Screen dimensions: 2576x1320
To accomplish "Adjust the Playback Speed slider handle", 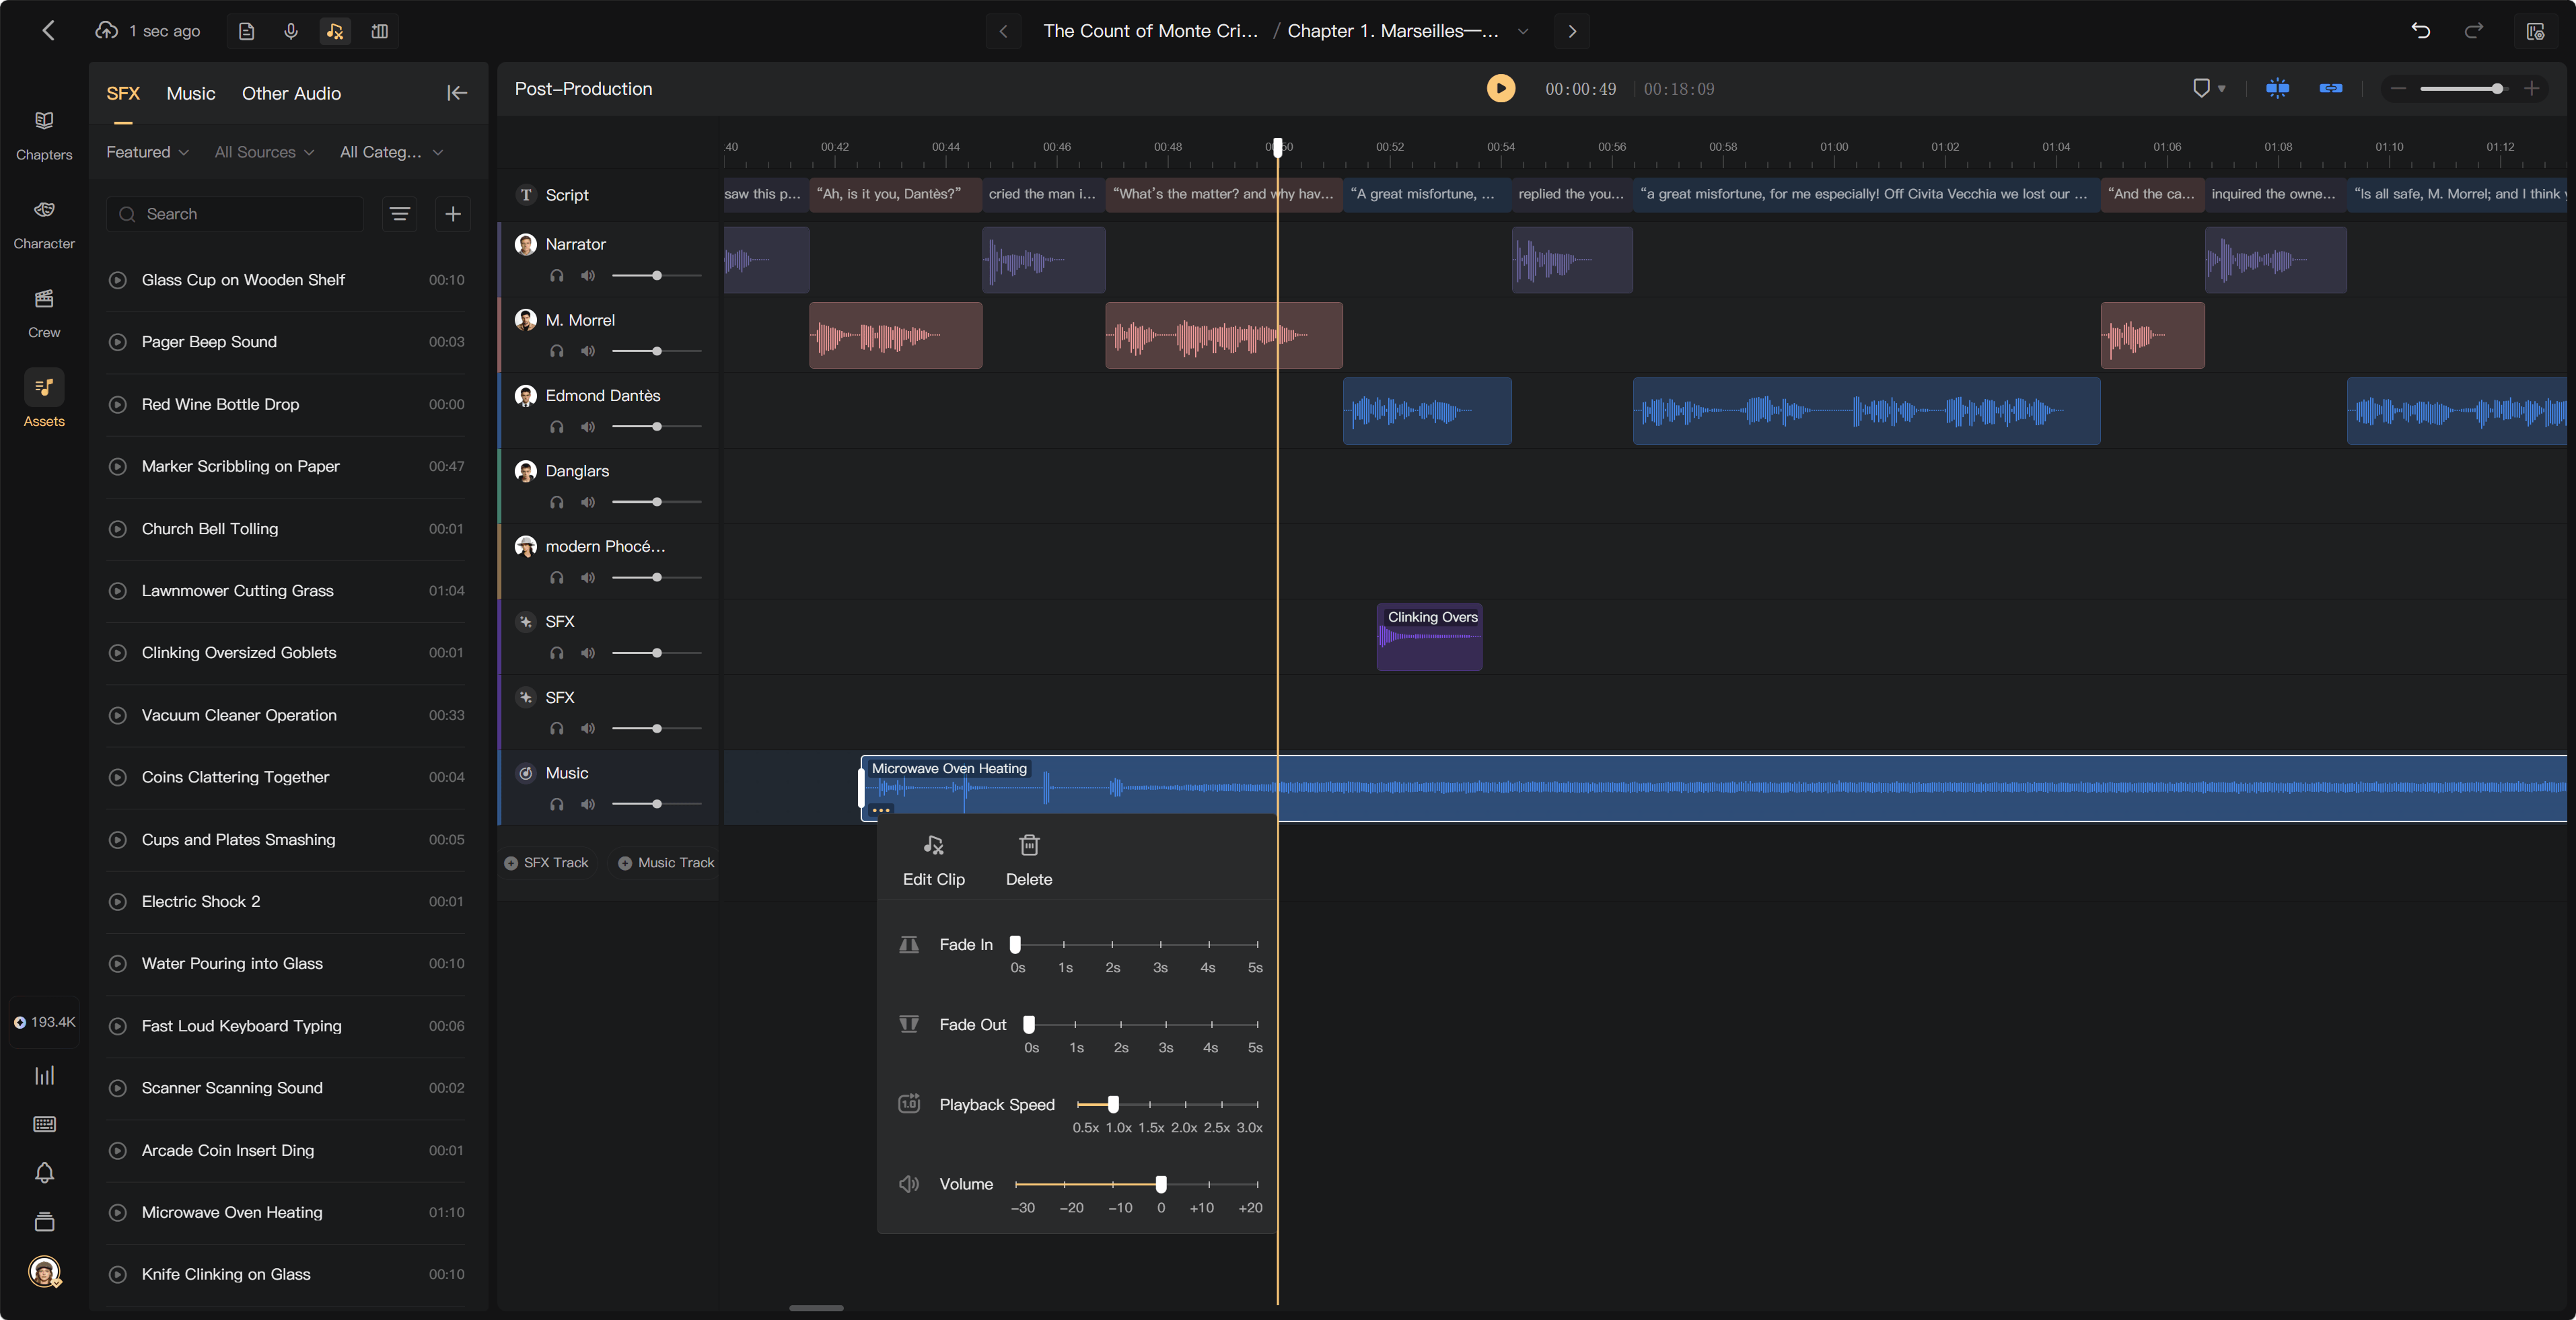I will [x=1113, y=1104].
